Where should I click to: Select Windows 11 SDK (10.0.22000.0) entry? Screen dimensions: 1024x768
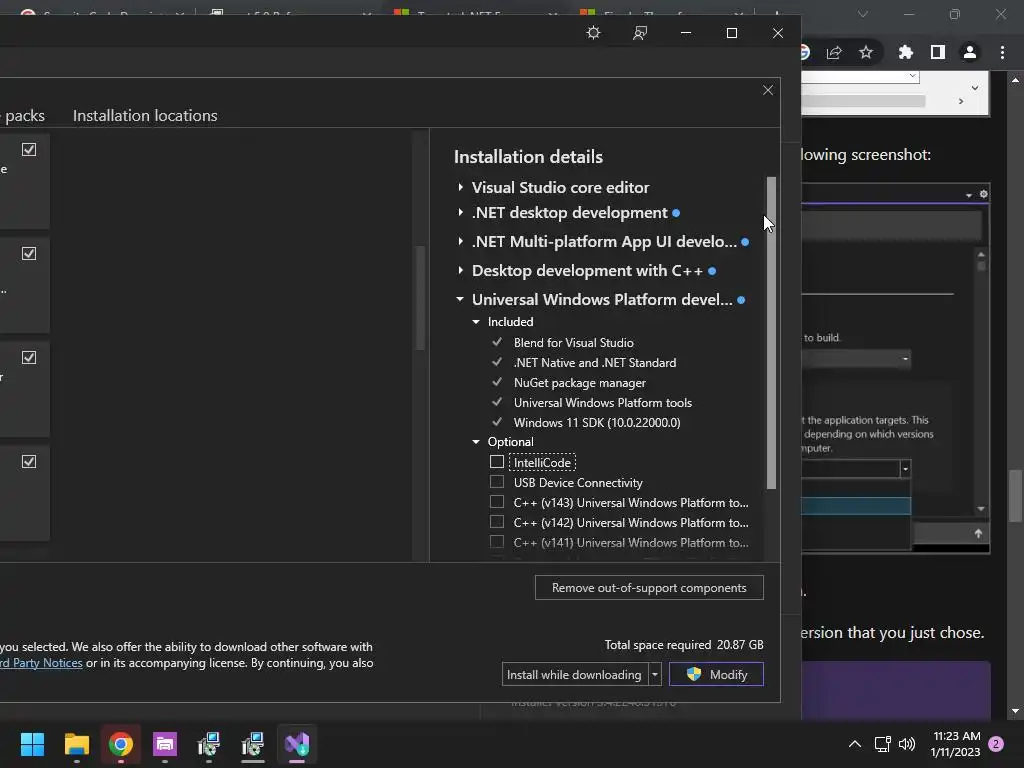pyautogui.click(x=597, y=423)
